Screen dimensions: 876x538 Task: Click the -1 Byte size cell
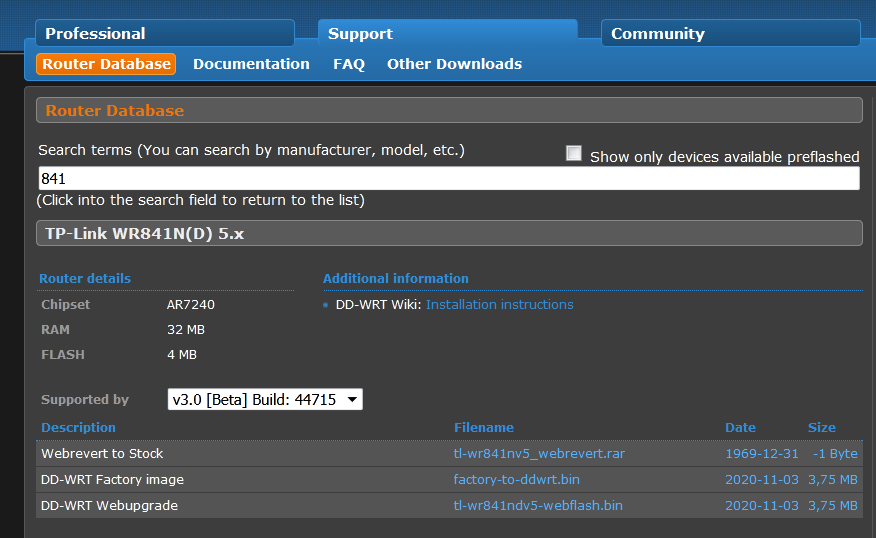point(835,454)
